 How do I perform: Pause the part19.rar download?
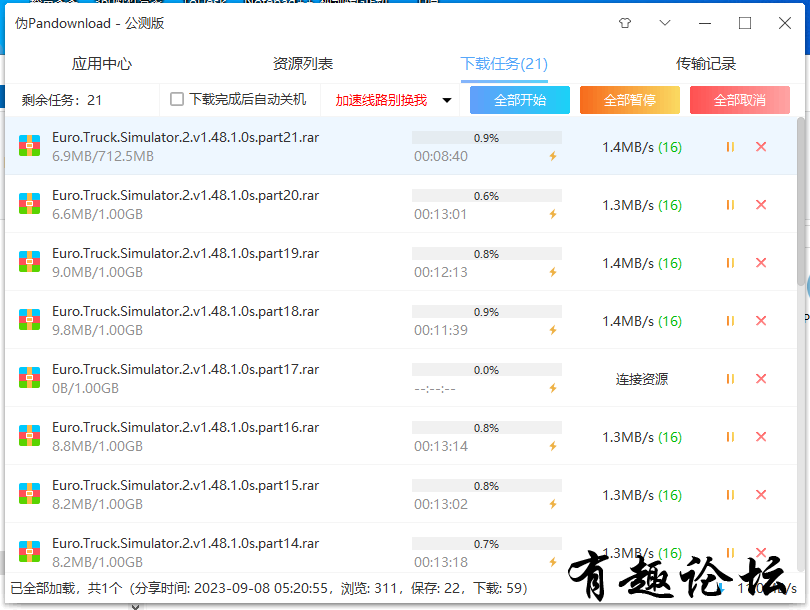click(x=730, y=263)
